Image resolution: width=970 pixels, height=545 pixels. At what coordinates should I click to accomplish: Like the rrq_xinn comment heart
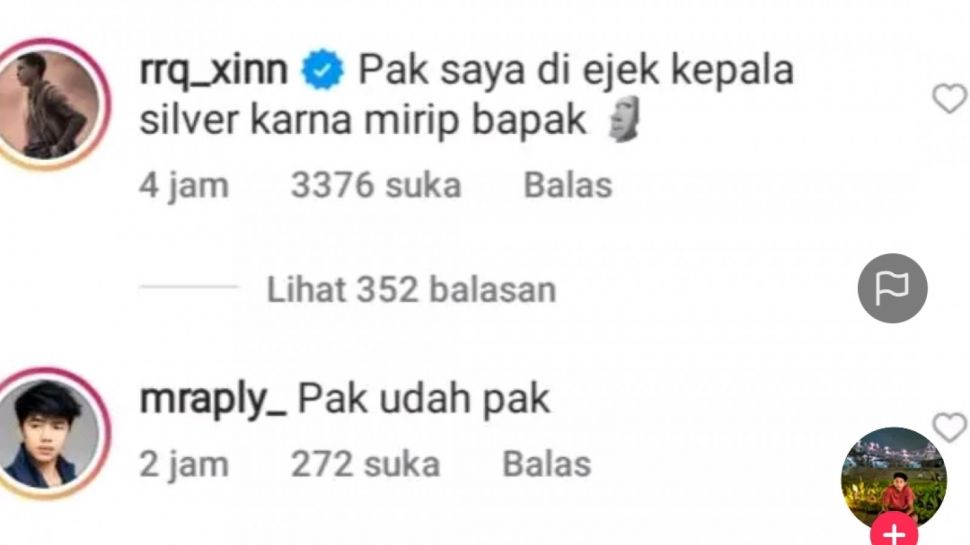pyautogui.click(x=950, y=99)
